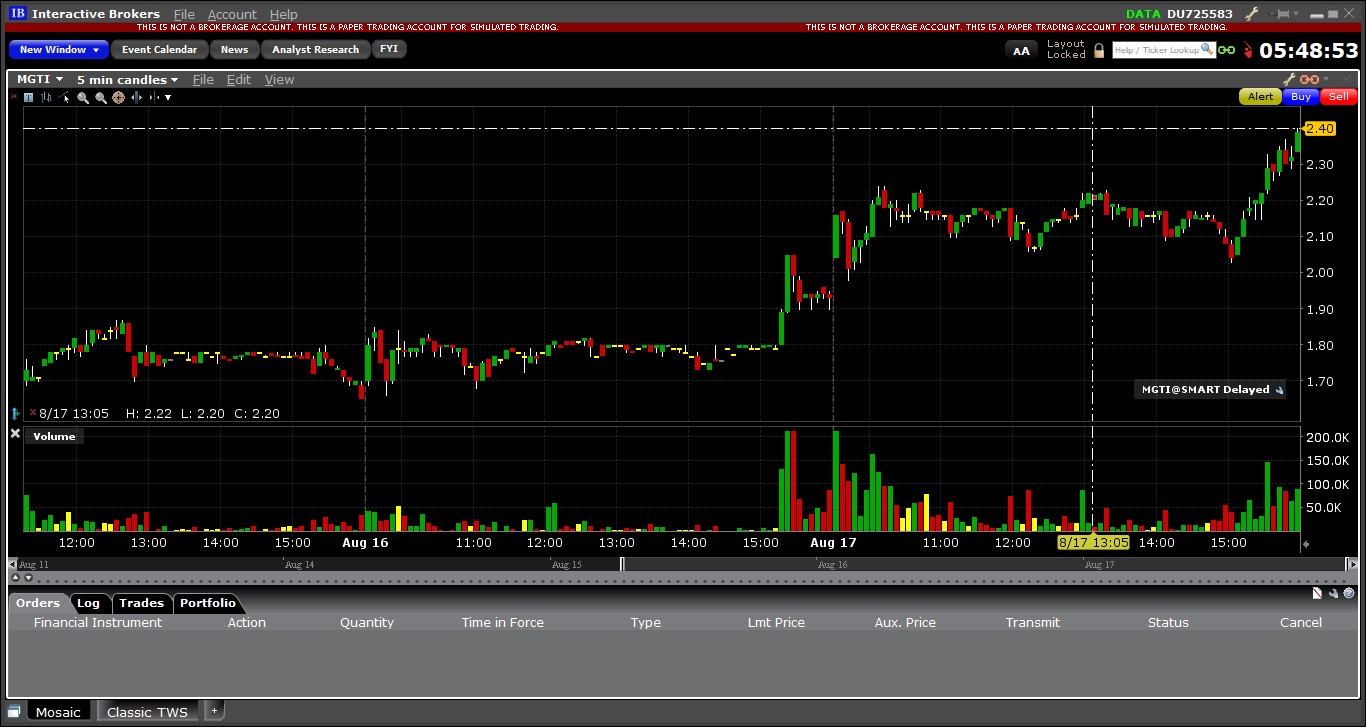Screen dimensions: 1366x727
Task: Click the Lmt Price column header
Action: click(776, 622)
